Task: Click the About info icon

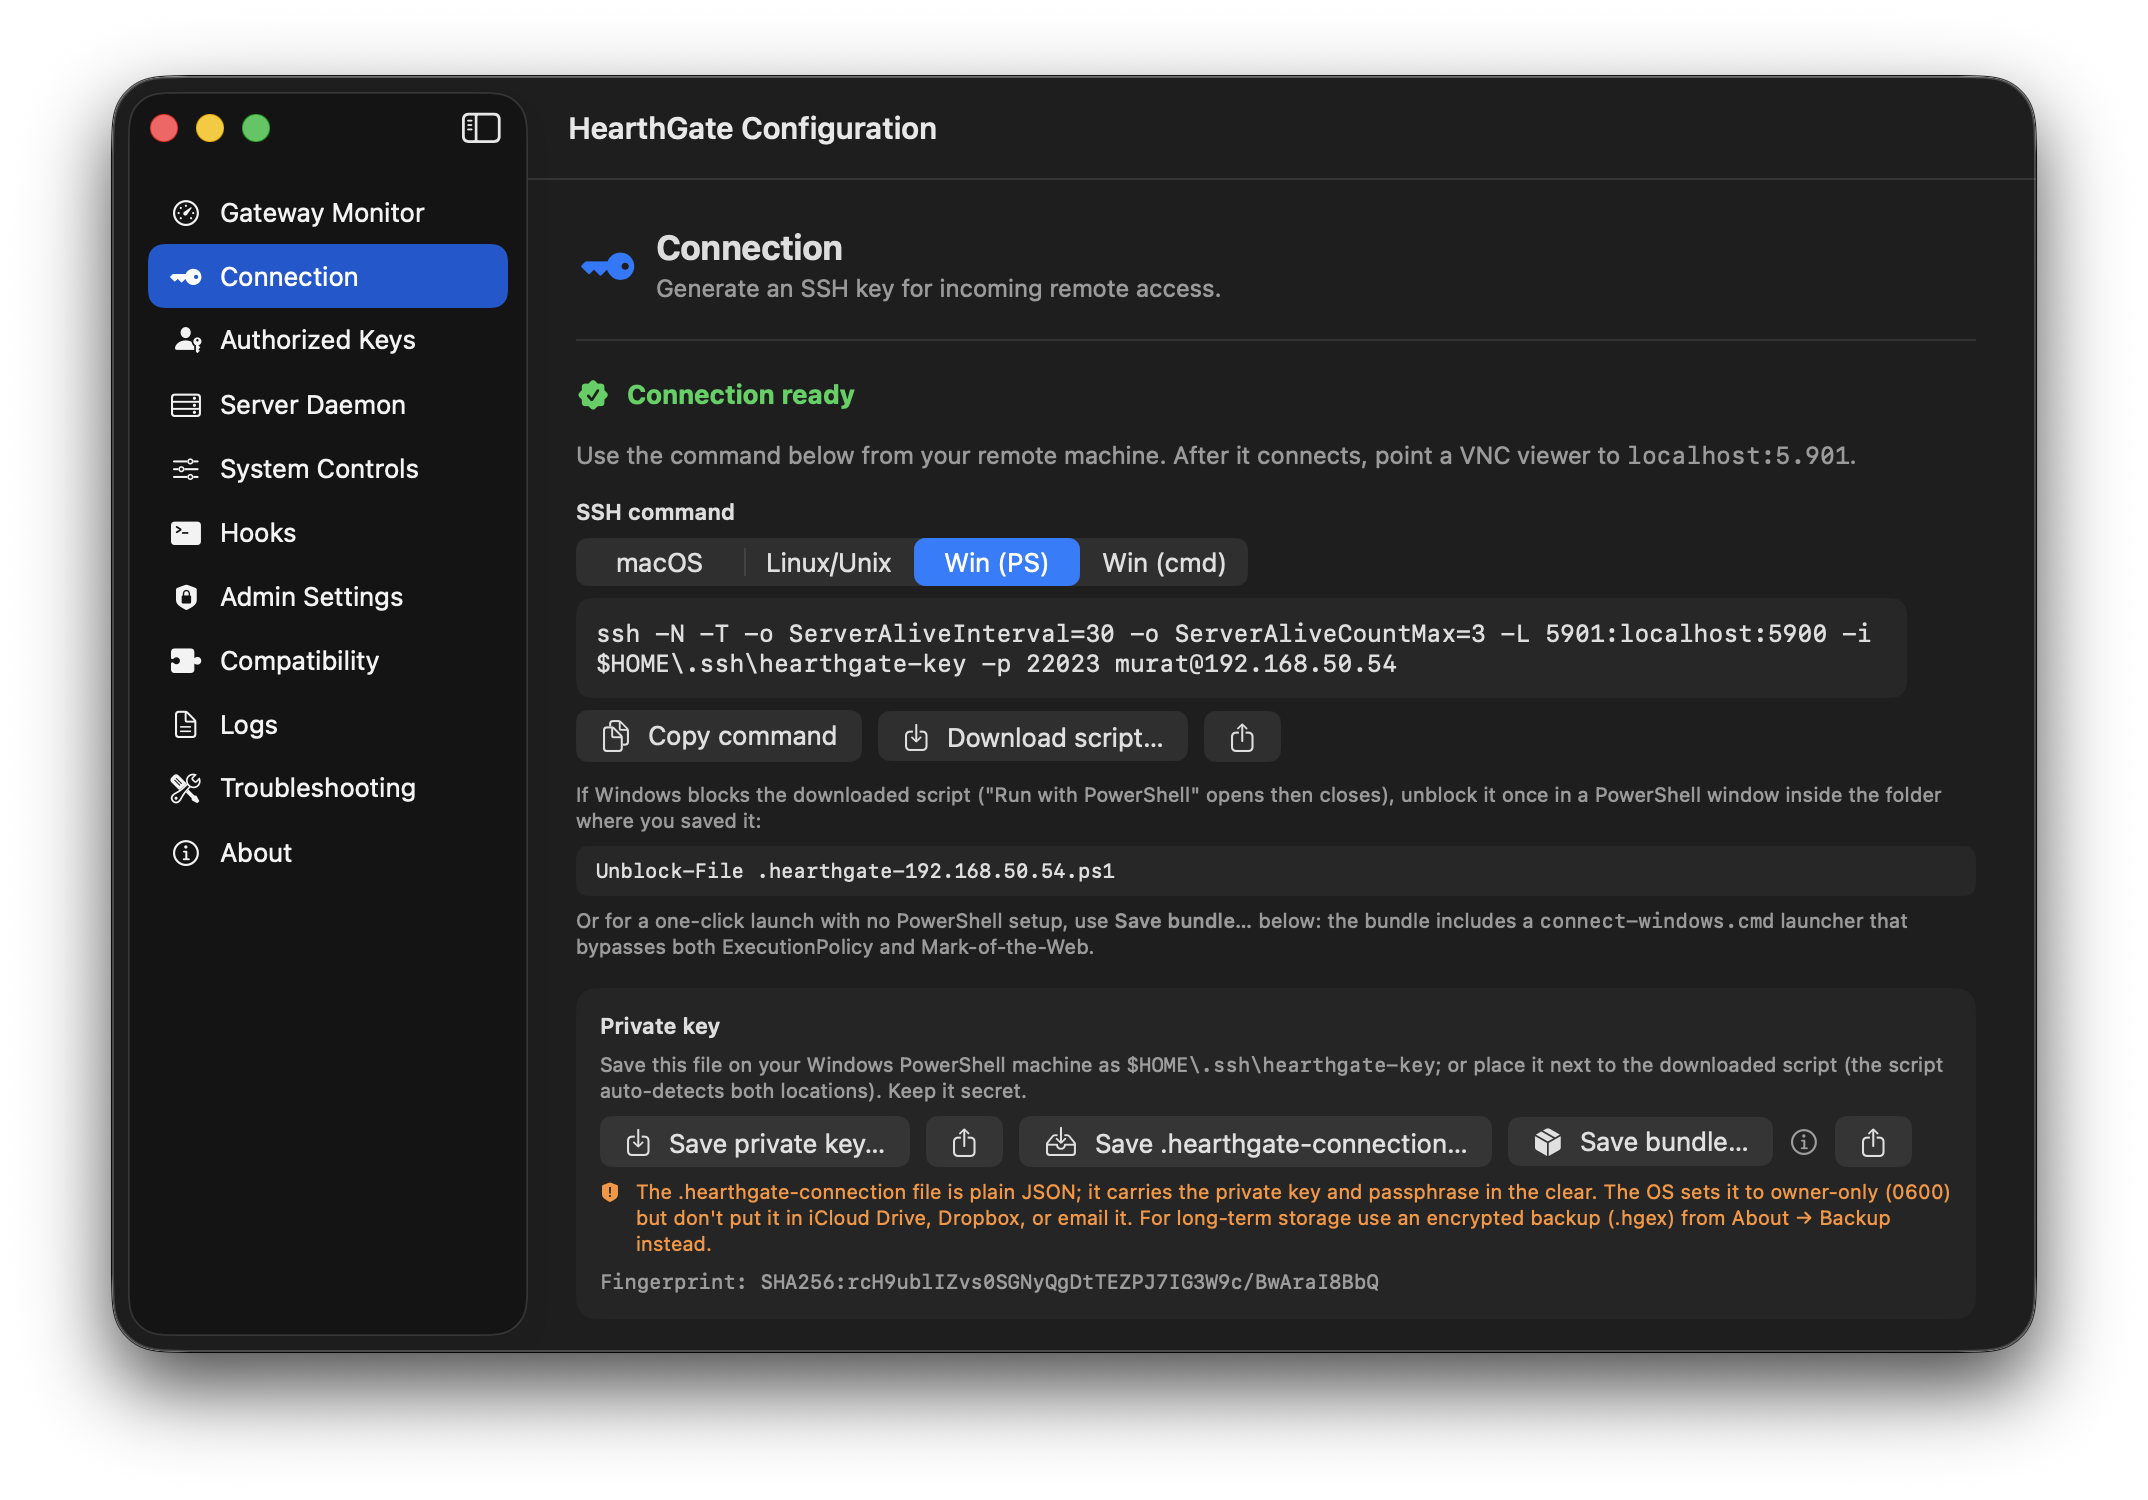Action: coord(186,852)
